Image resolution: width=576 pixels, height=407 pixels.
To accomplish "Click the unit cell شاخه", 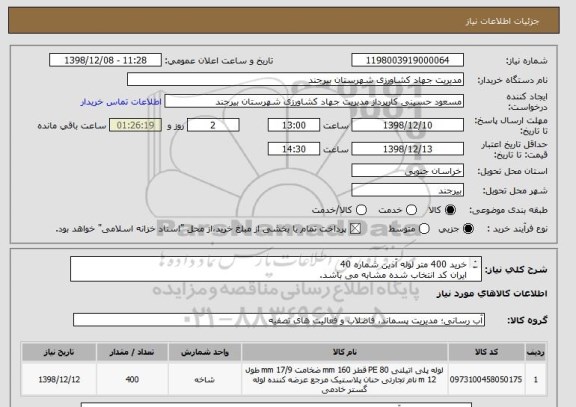I will point(205,379).
